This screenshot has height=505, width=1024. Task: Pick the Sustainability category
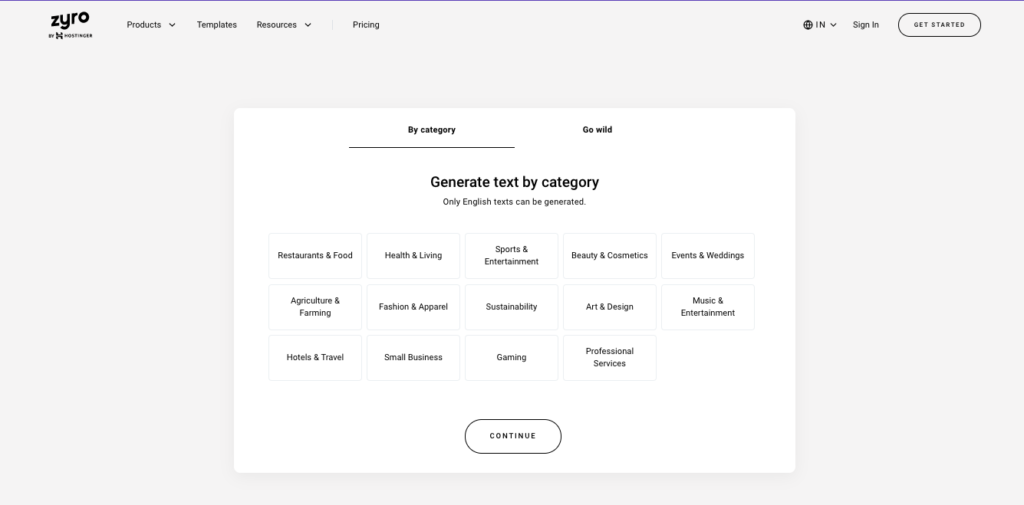tap(511, 307)
